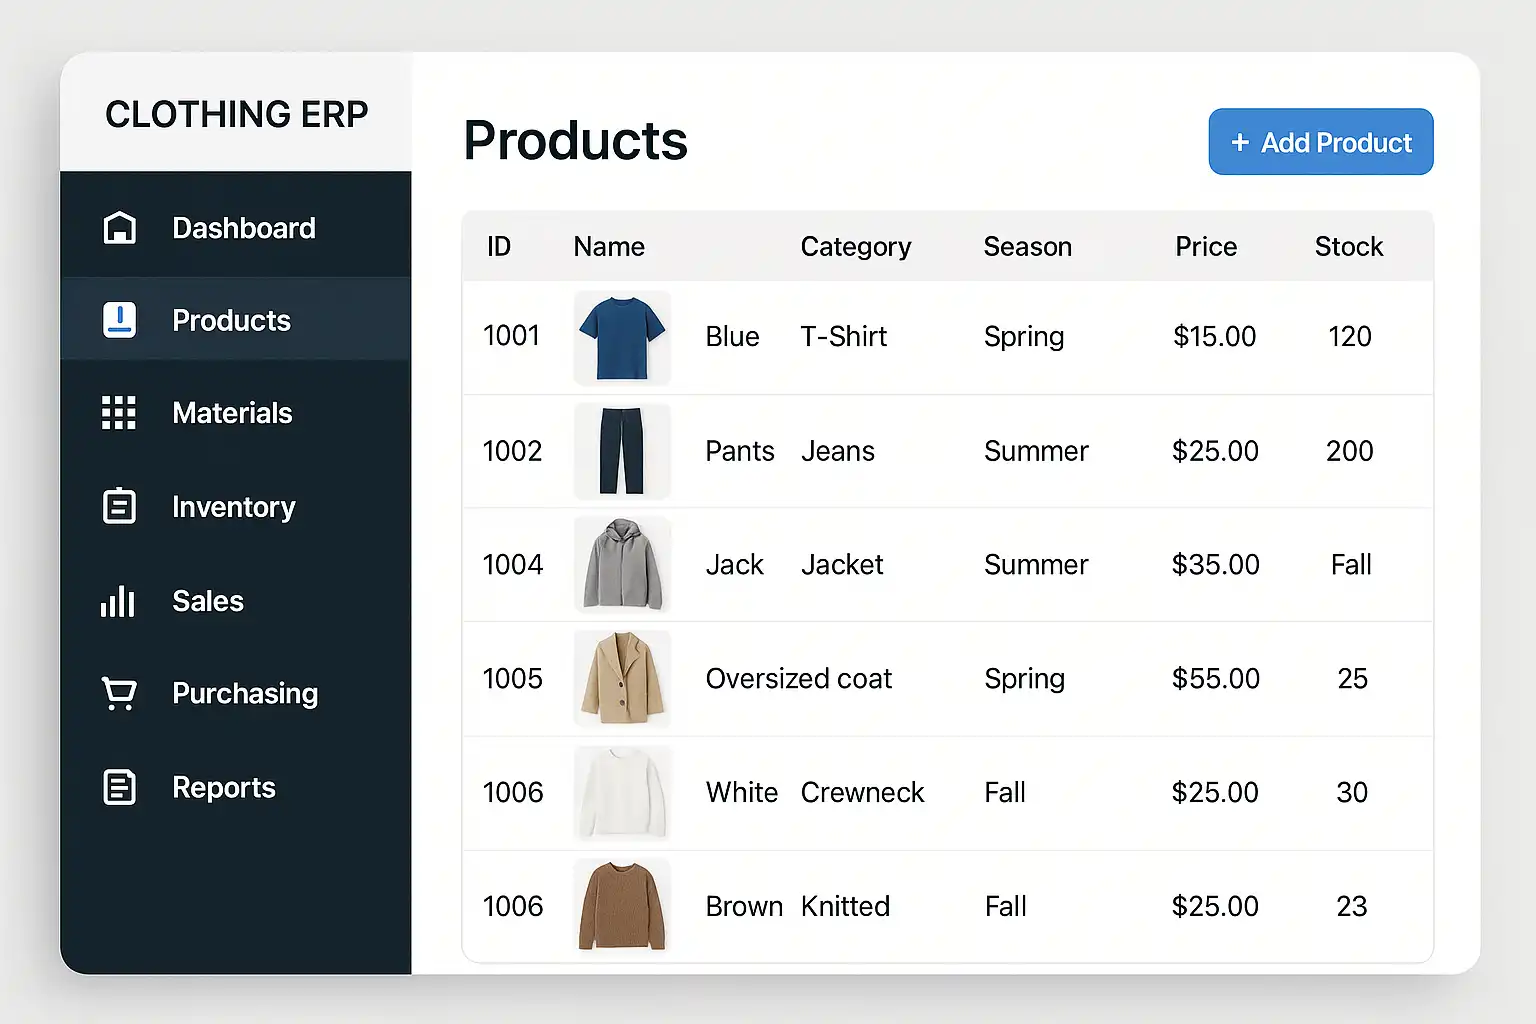Open the Purchasing page
1536x1024 pixels.
pyautogui.click(x=236, y=693)
